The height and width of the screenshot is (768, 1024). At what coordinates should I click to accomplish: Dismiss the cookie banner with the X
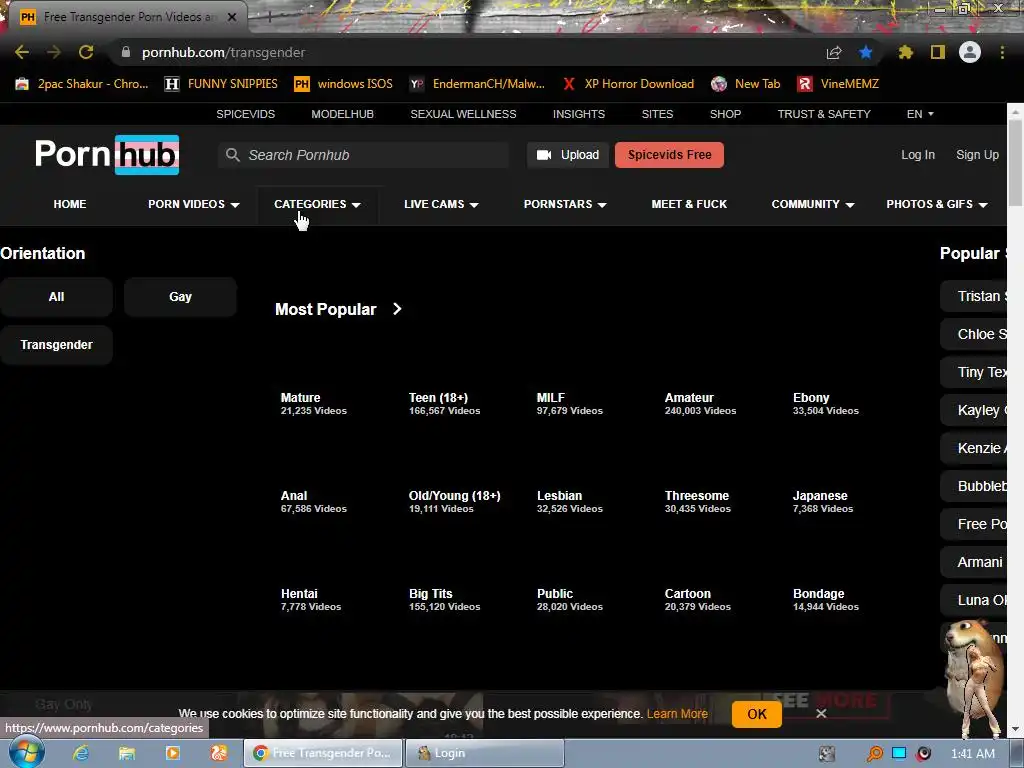(821, 714)
